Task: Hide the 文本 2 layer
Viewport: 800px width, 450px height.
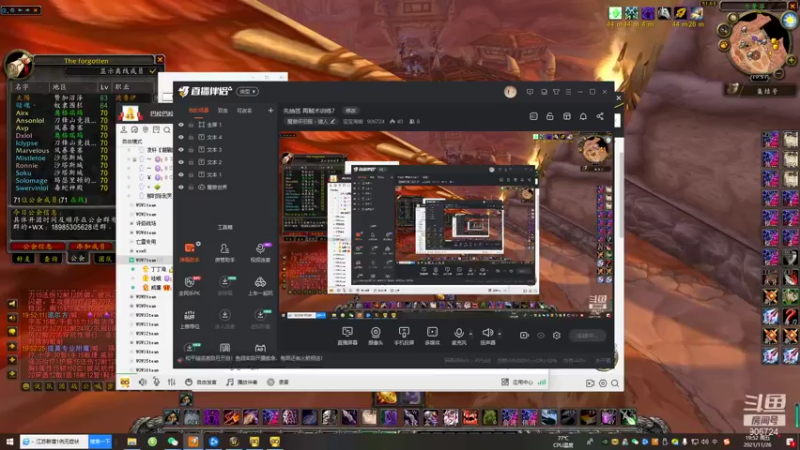Action: tap(181, 162)
